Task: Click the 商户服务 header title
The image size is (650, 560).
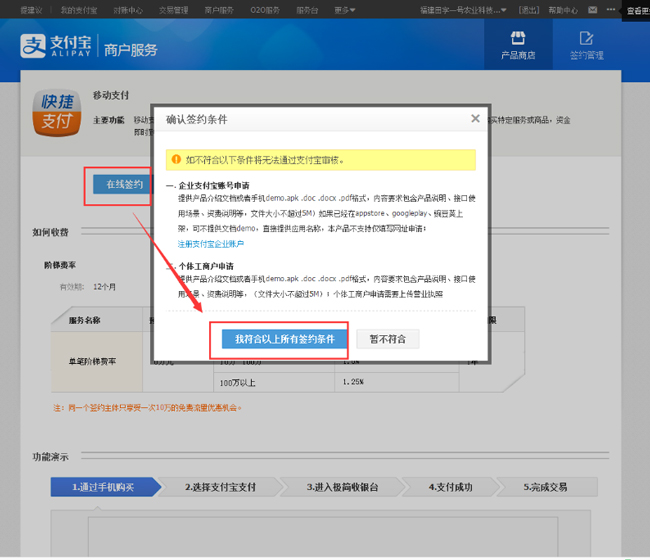Action: pyautogui.click(x=131, y=50)
